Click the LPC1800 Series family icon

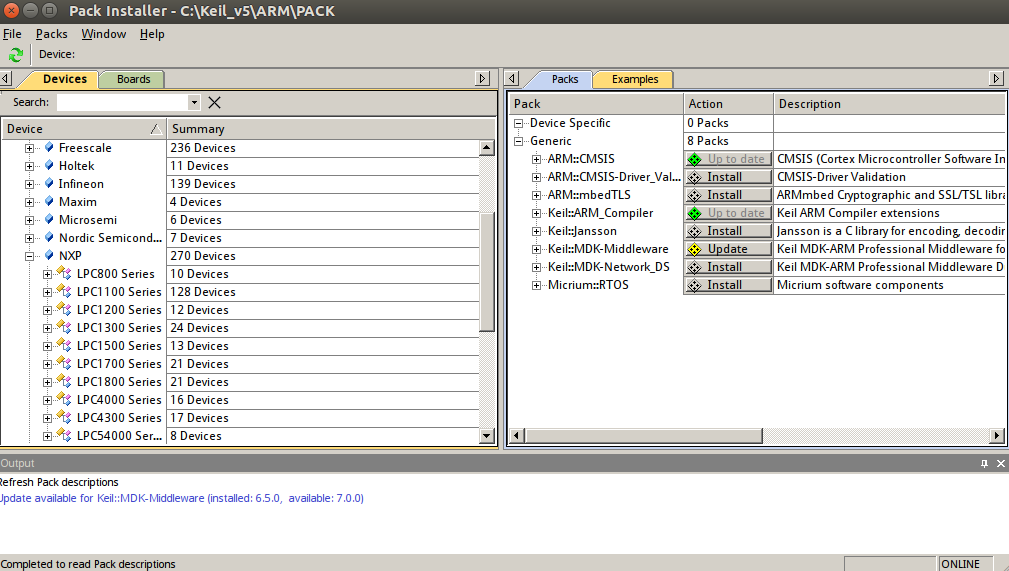click(64, 381)
